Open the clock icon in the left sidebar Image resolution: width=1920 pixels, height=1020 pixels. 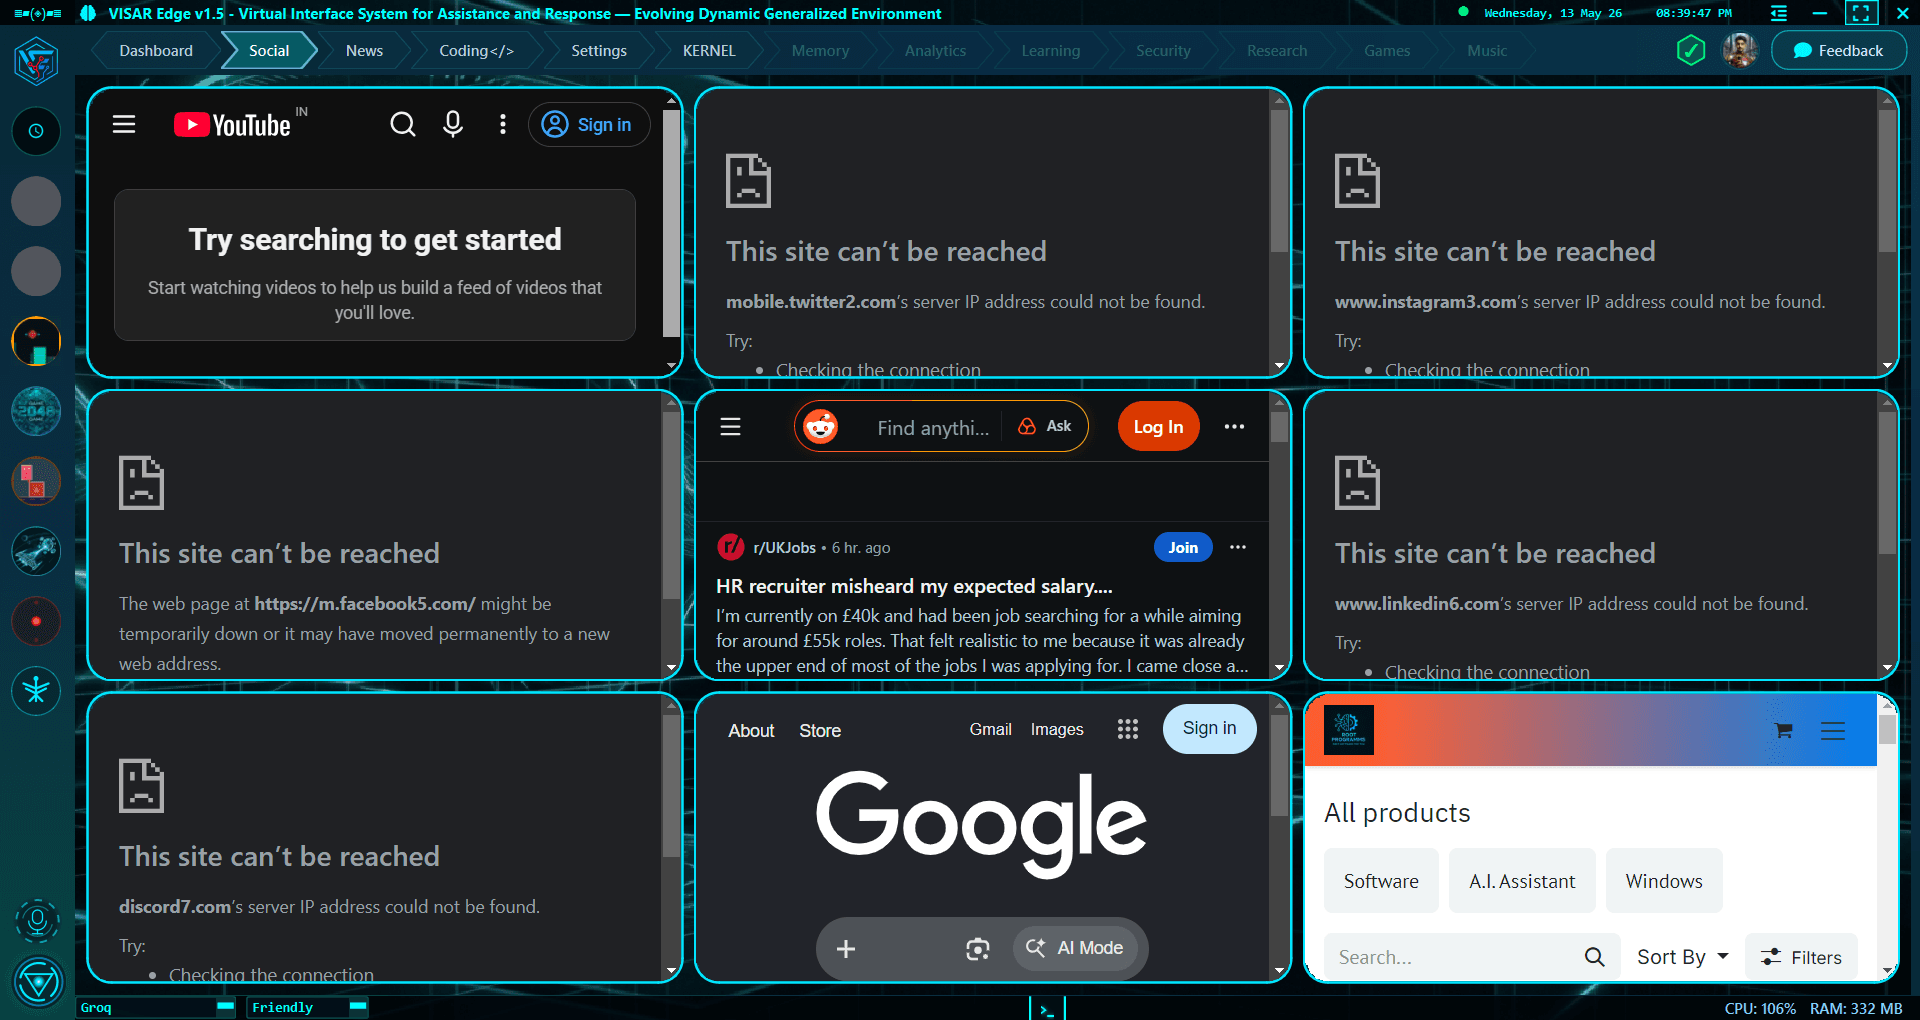36,131
